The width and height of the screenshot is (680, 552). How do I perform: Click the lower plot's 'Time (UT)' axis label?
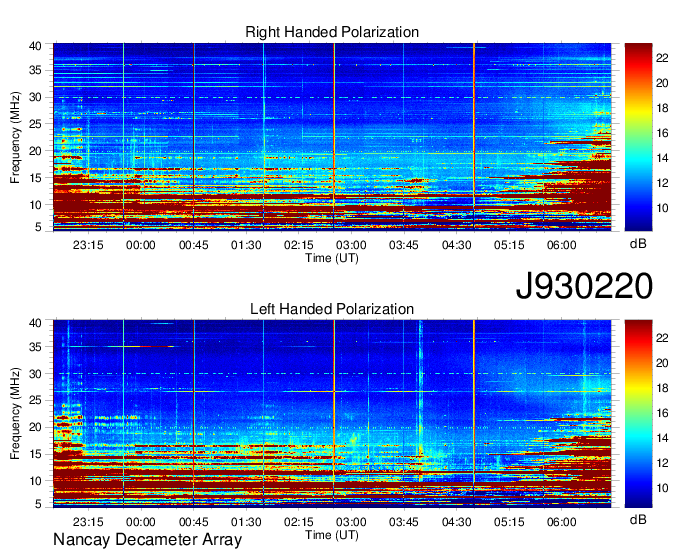coord(332,535)
